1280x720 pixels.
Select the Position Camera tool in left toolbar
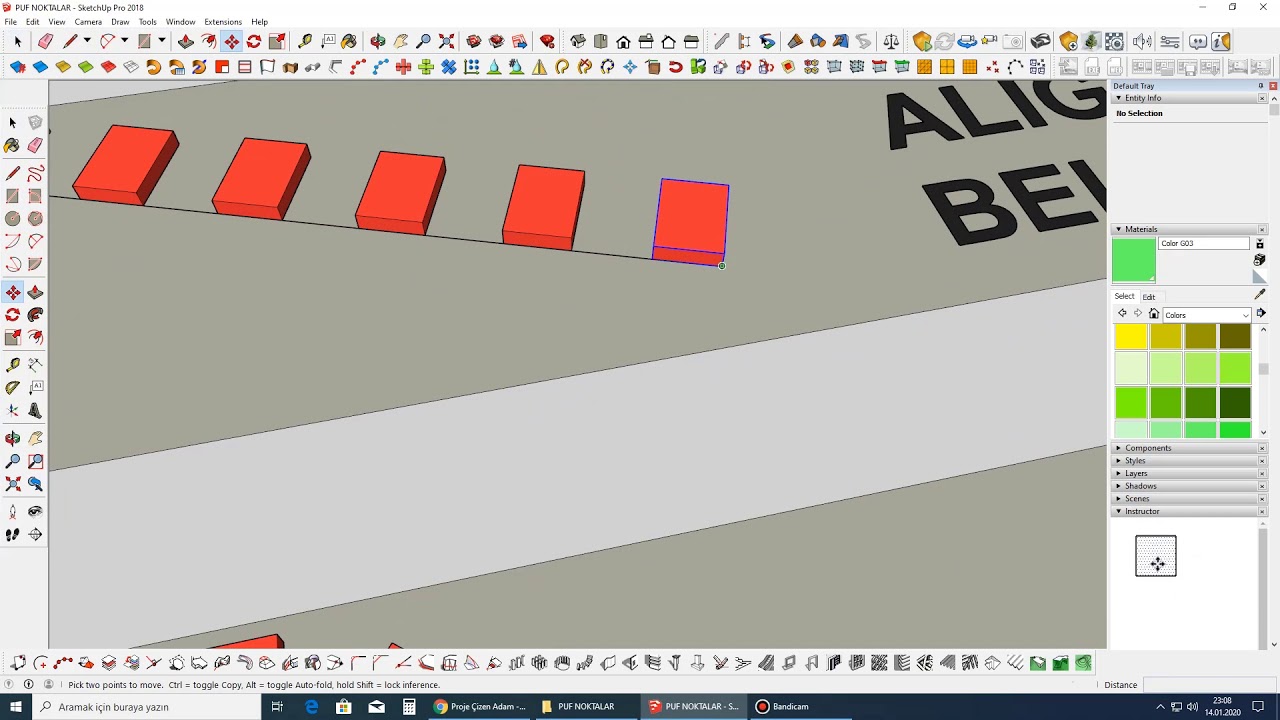(x=13, y=512)
